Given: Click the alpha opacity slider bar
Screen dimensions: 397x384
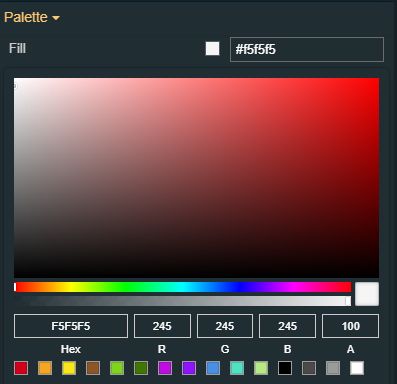Looking at the screenshot, I should pos(183,301).
